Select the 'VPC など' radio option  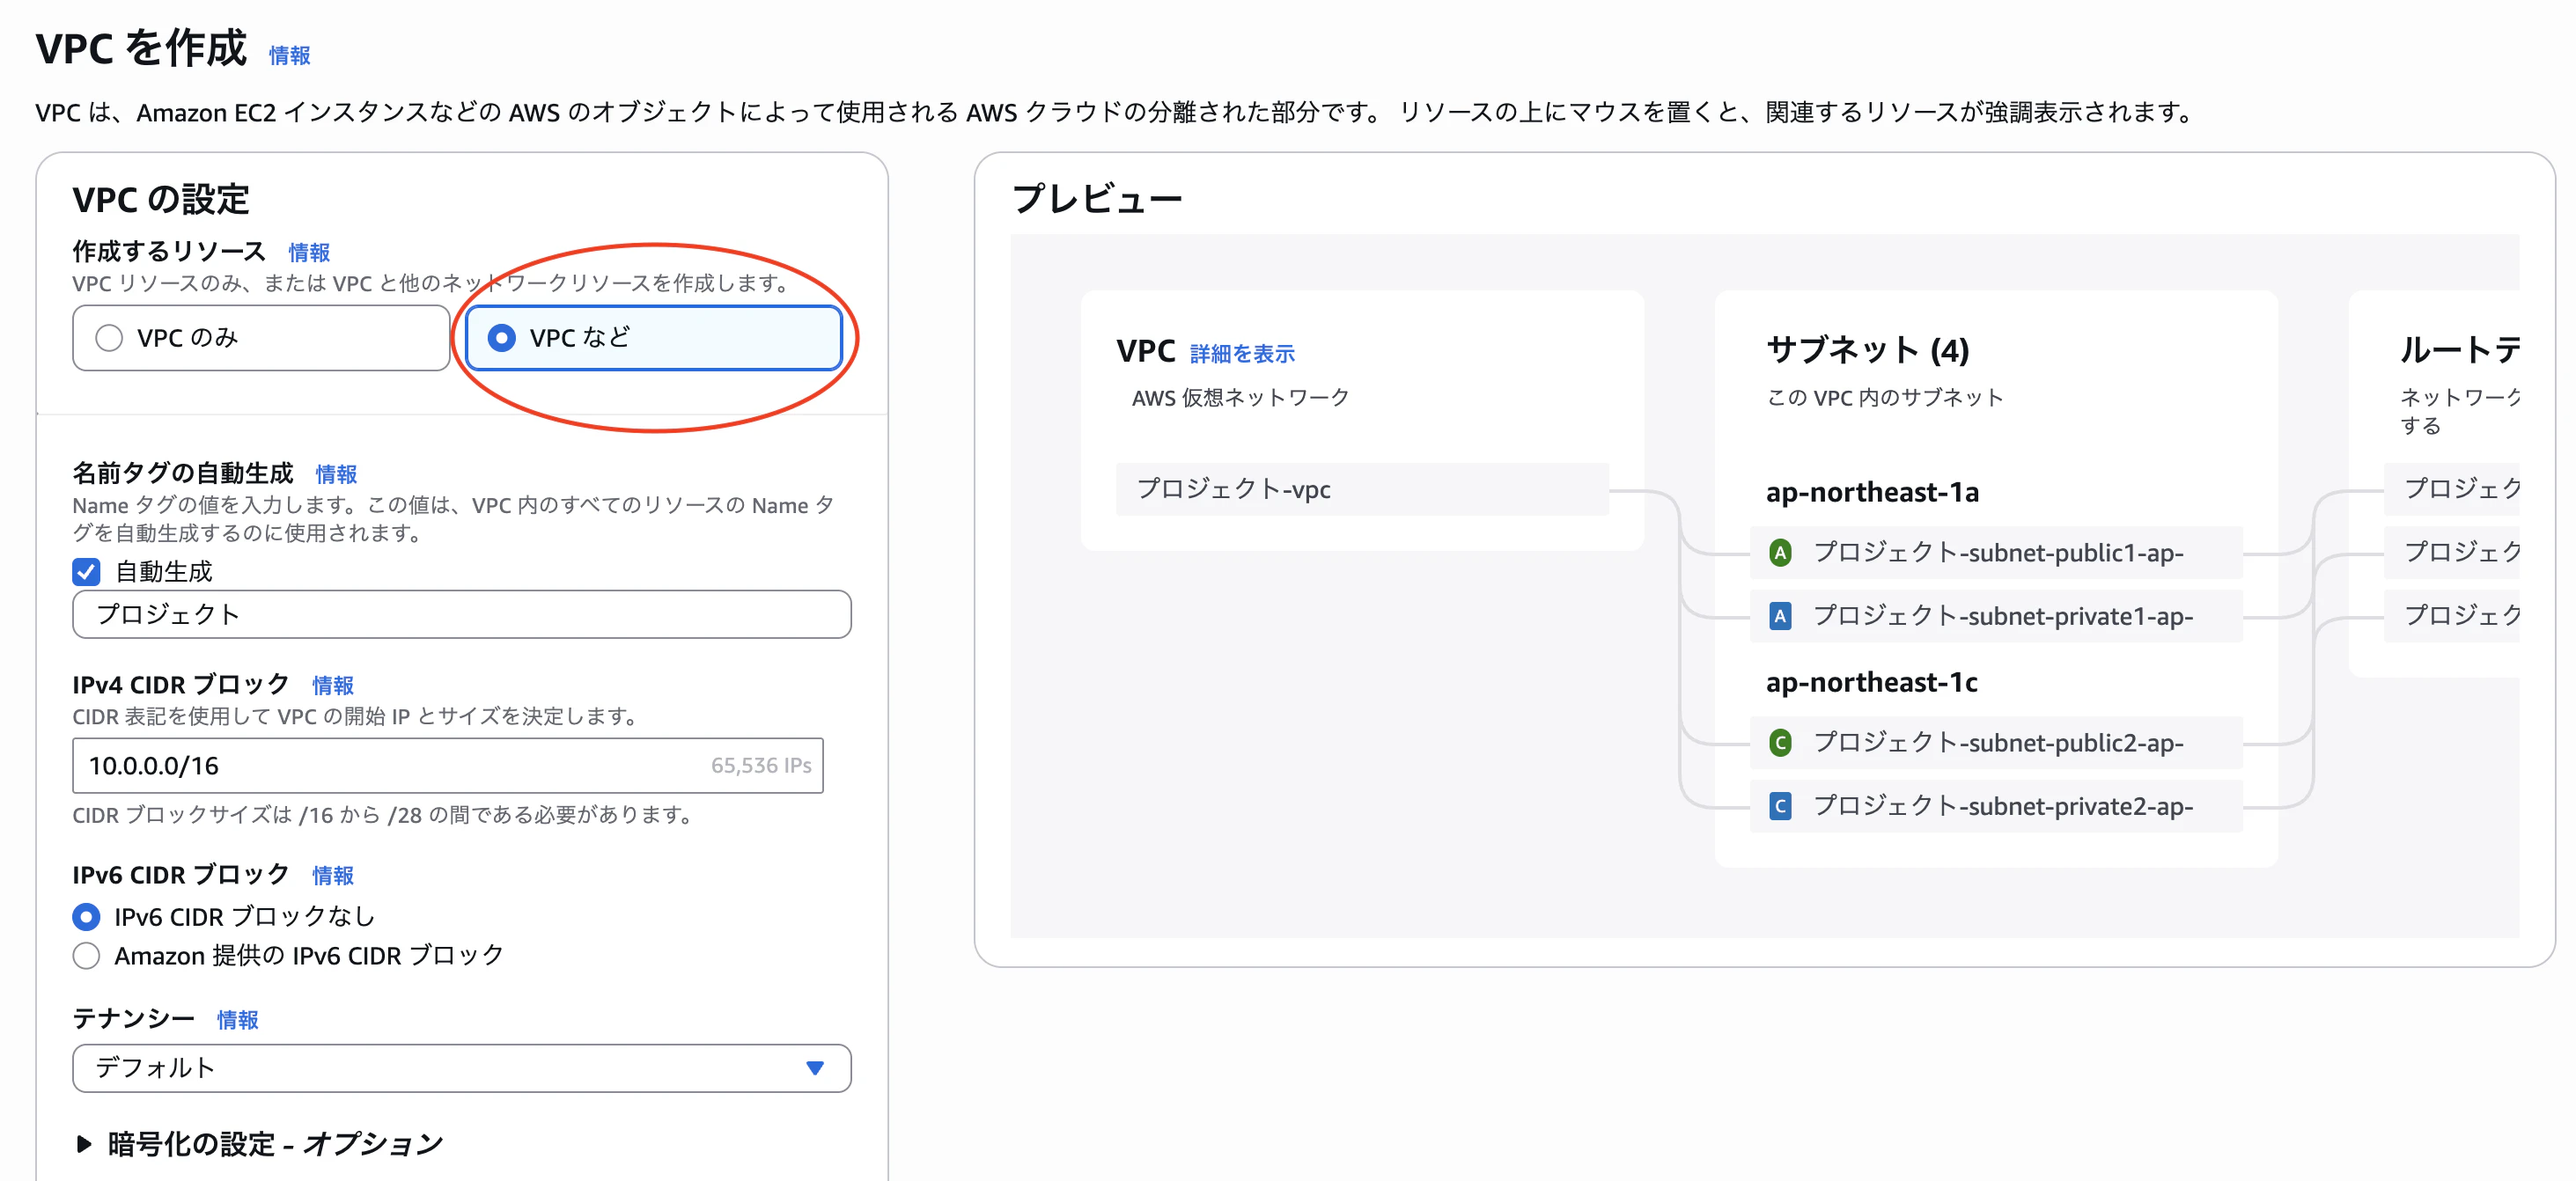(654, 338)
